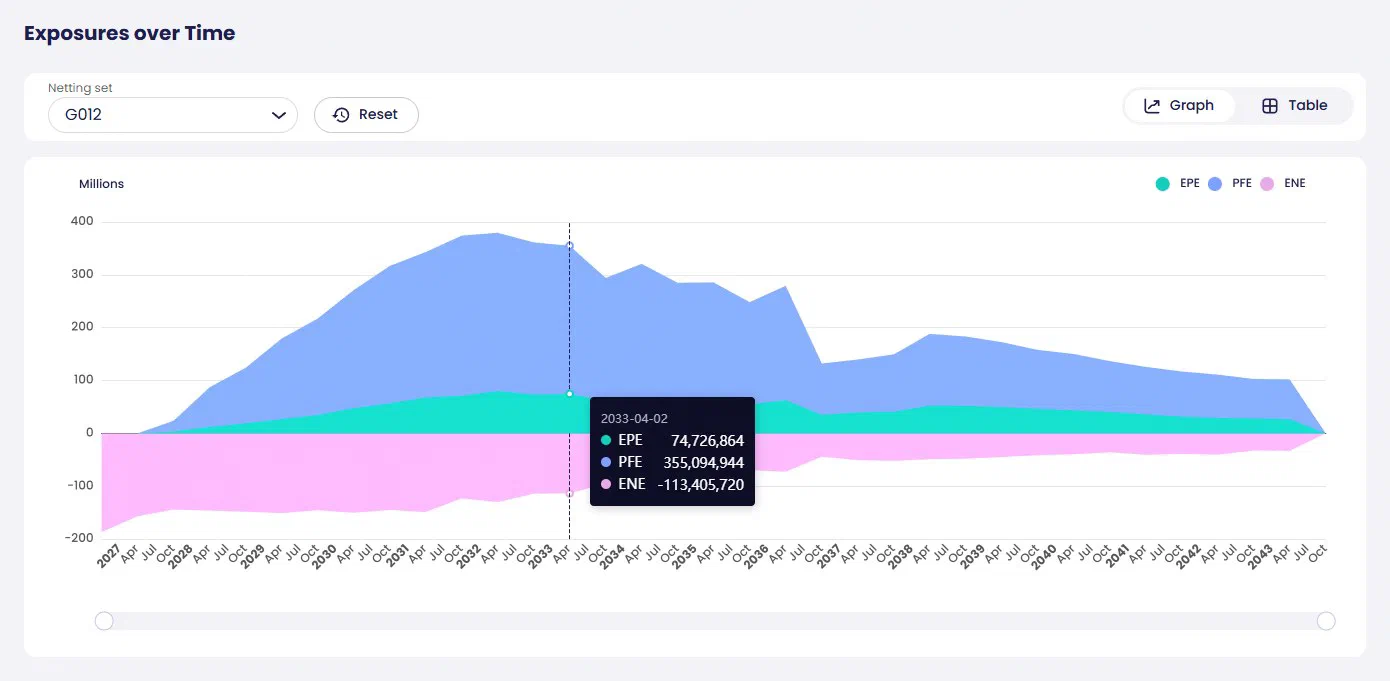Click the "Exposures over Time" heading
This screenshot has width=1390, height=681.
coord(130,33)
